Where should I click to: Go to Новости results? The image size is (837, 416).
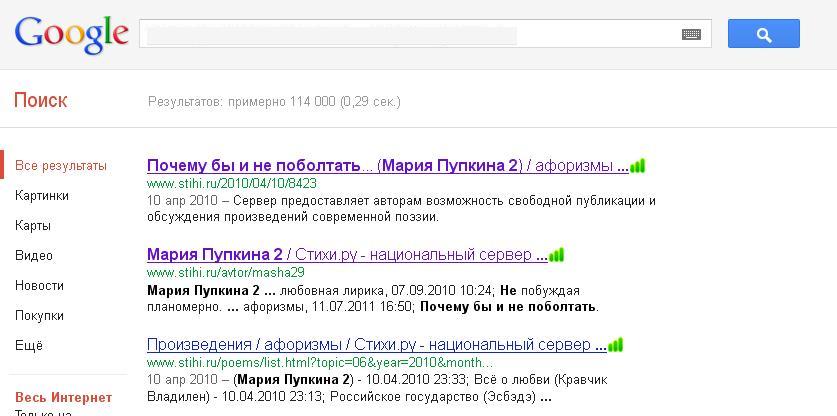[x=39, y=286]
